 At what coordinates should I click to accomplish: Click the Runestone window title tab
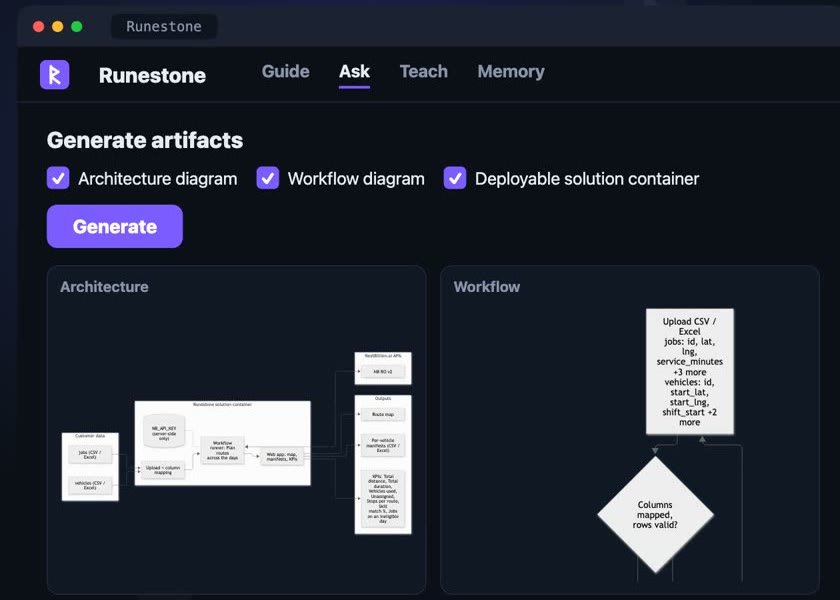click(164, 26)
